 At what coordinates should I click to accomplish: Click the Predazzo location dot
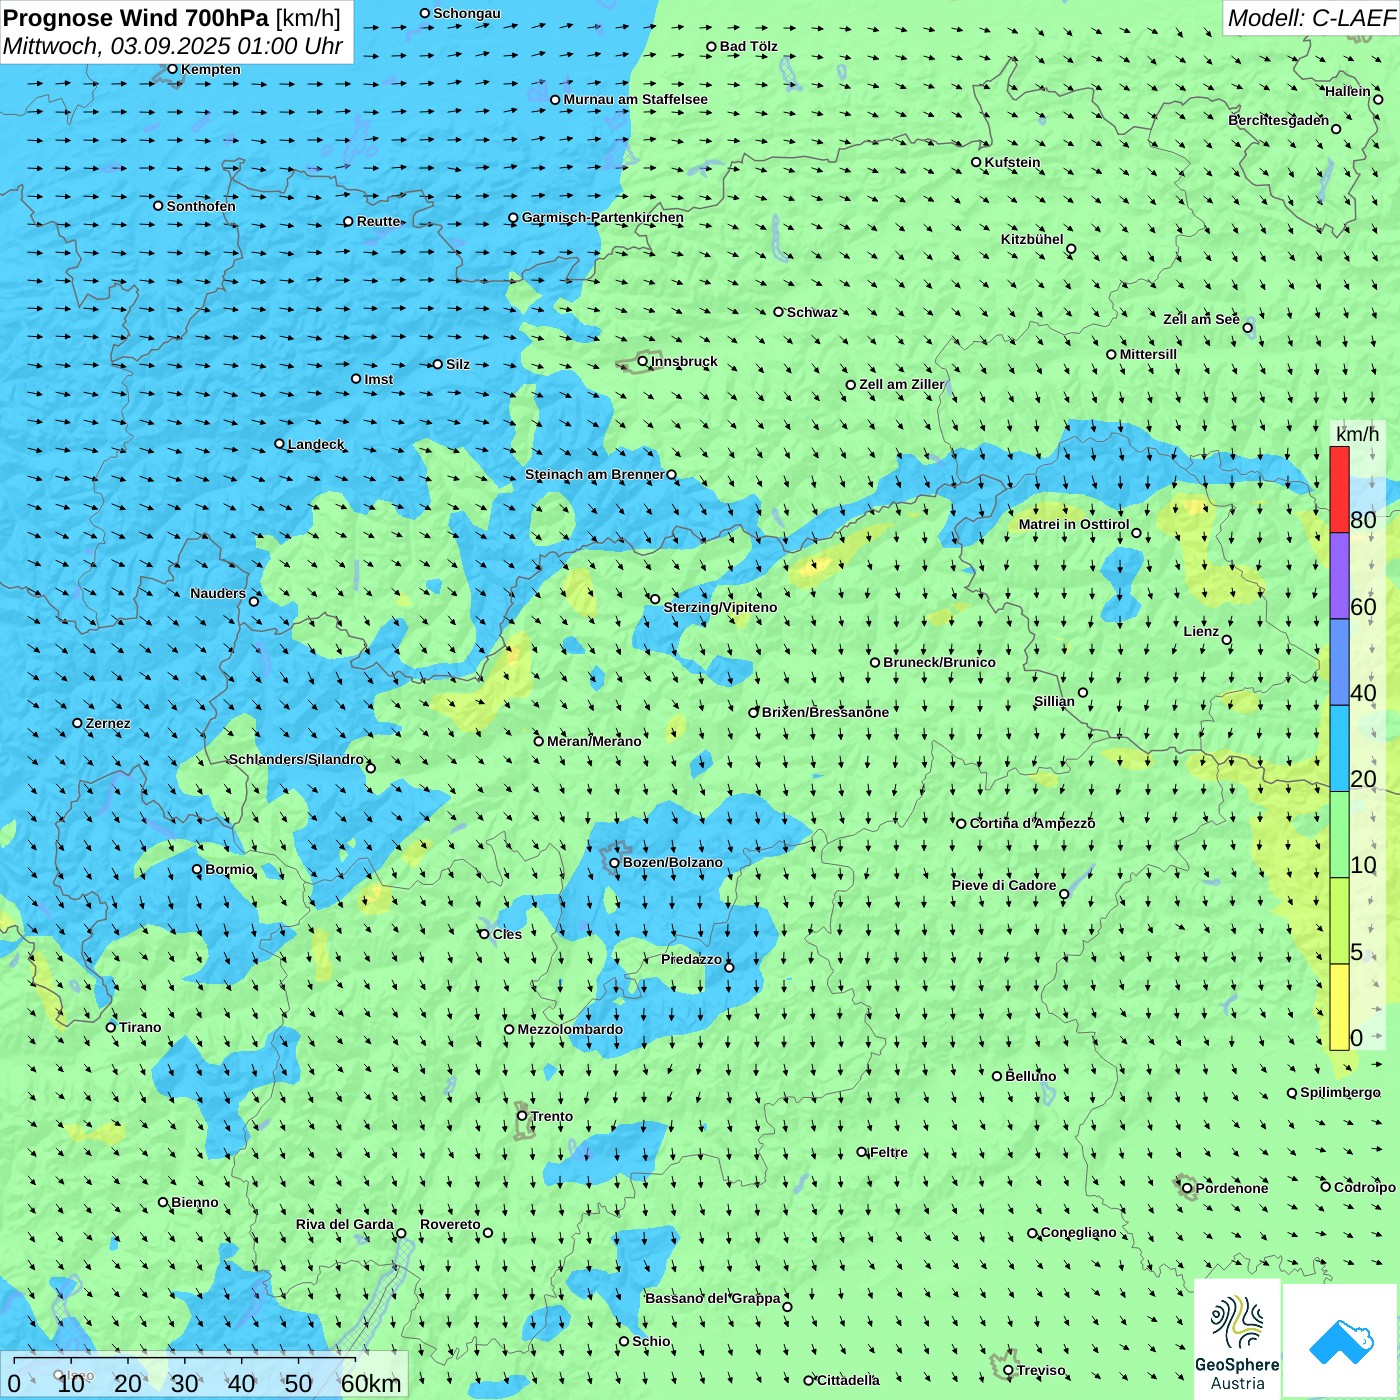(x=729, y=967)
